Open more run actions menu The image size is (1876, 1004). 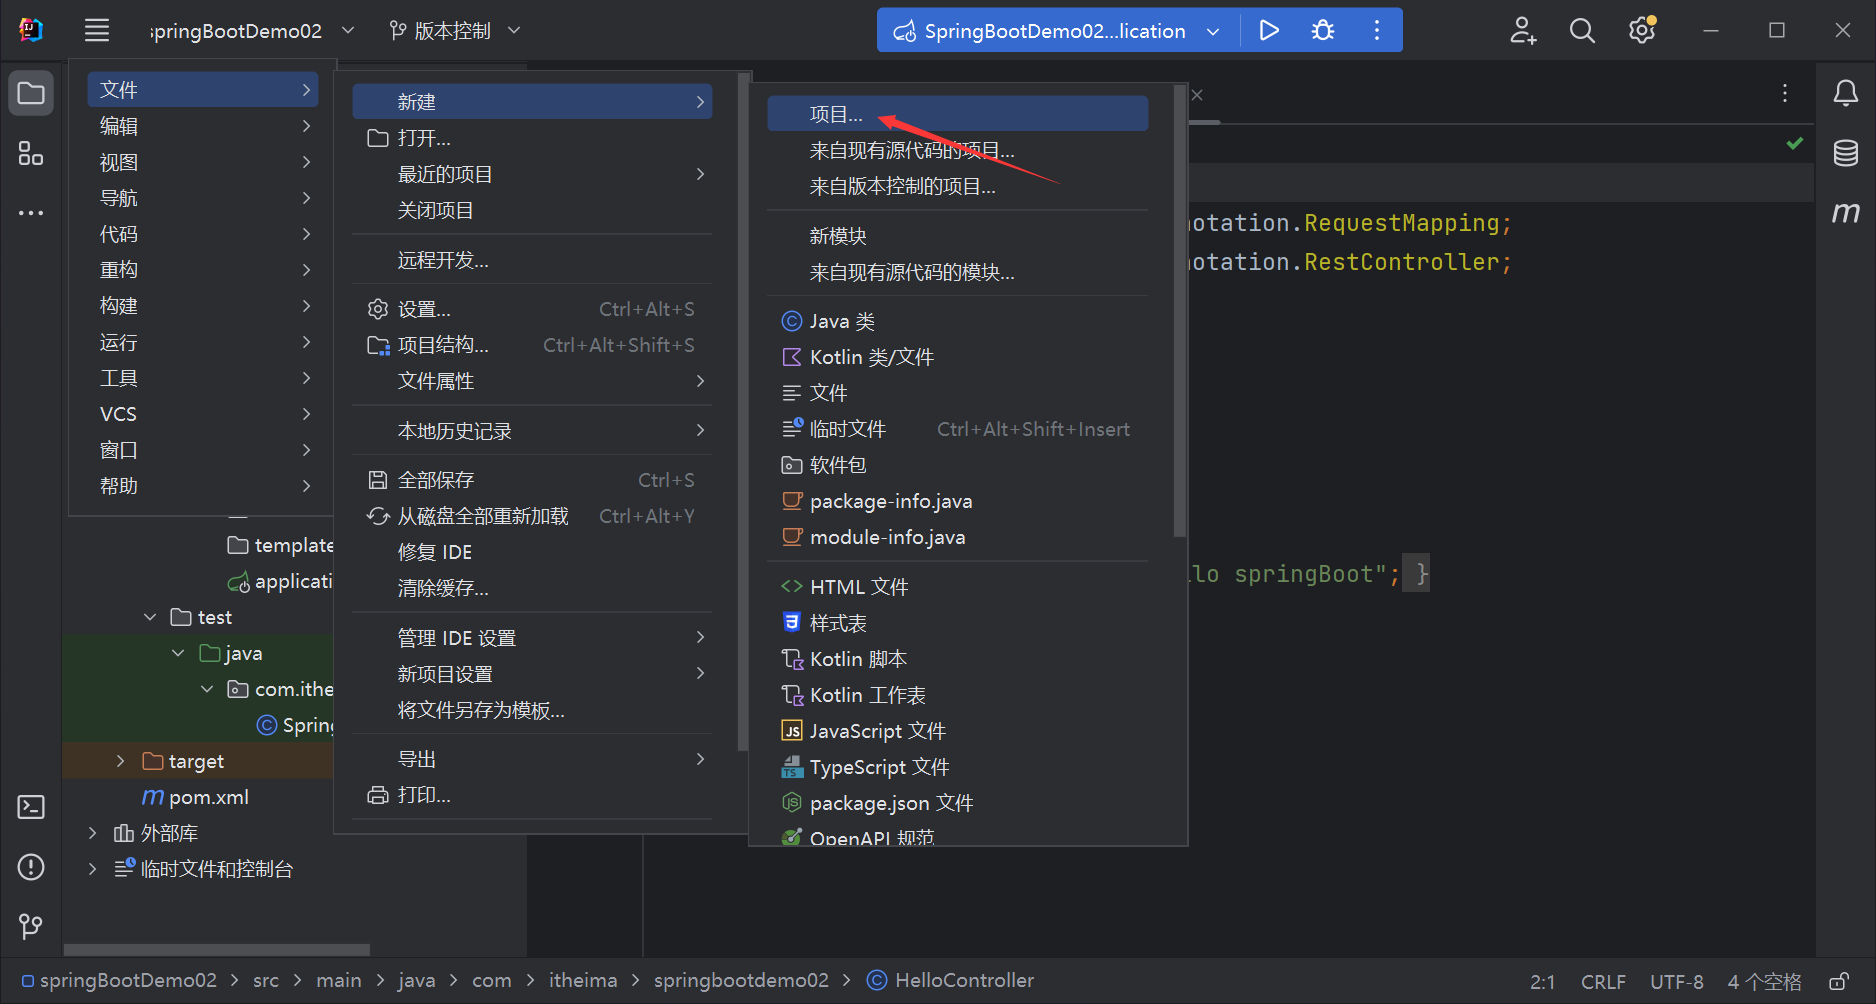point(1377,30)
